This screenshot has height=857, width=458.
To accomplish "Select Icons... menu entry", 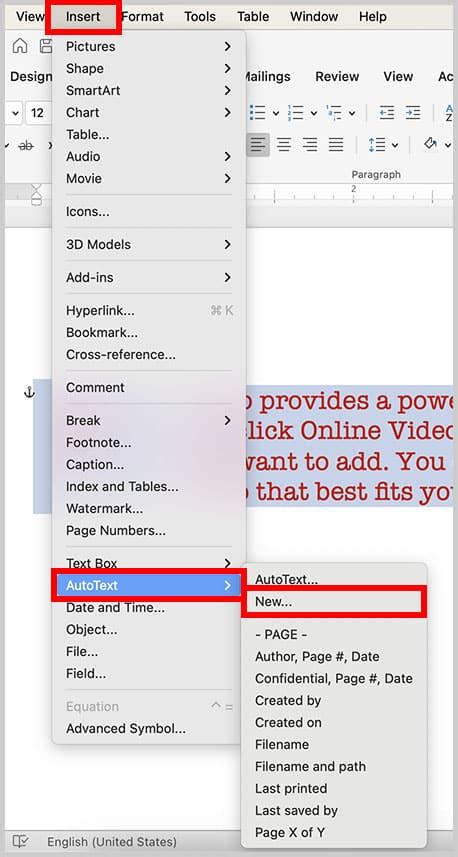I will click(x=149, y=212).
